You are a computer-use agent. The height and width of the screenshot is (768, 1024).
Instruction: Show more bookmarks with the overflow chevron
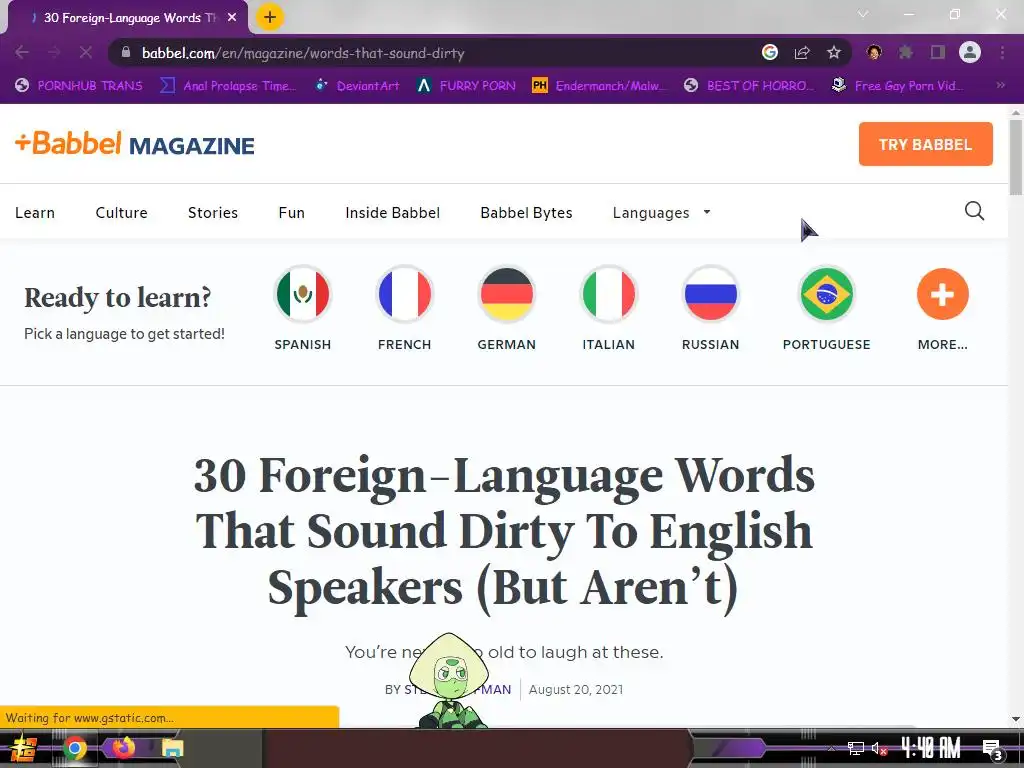pyautogui.click(x=1000, y=85)
